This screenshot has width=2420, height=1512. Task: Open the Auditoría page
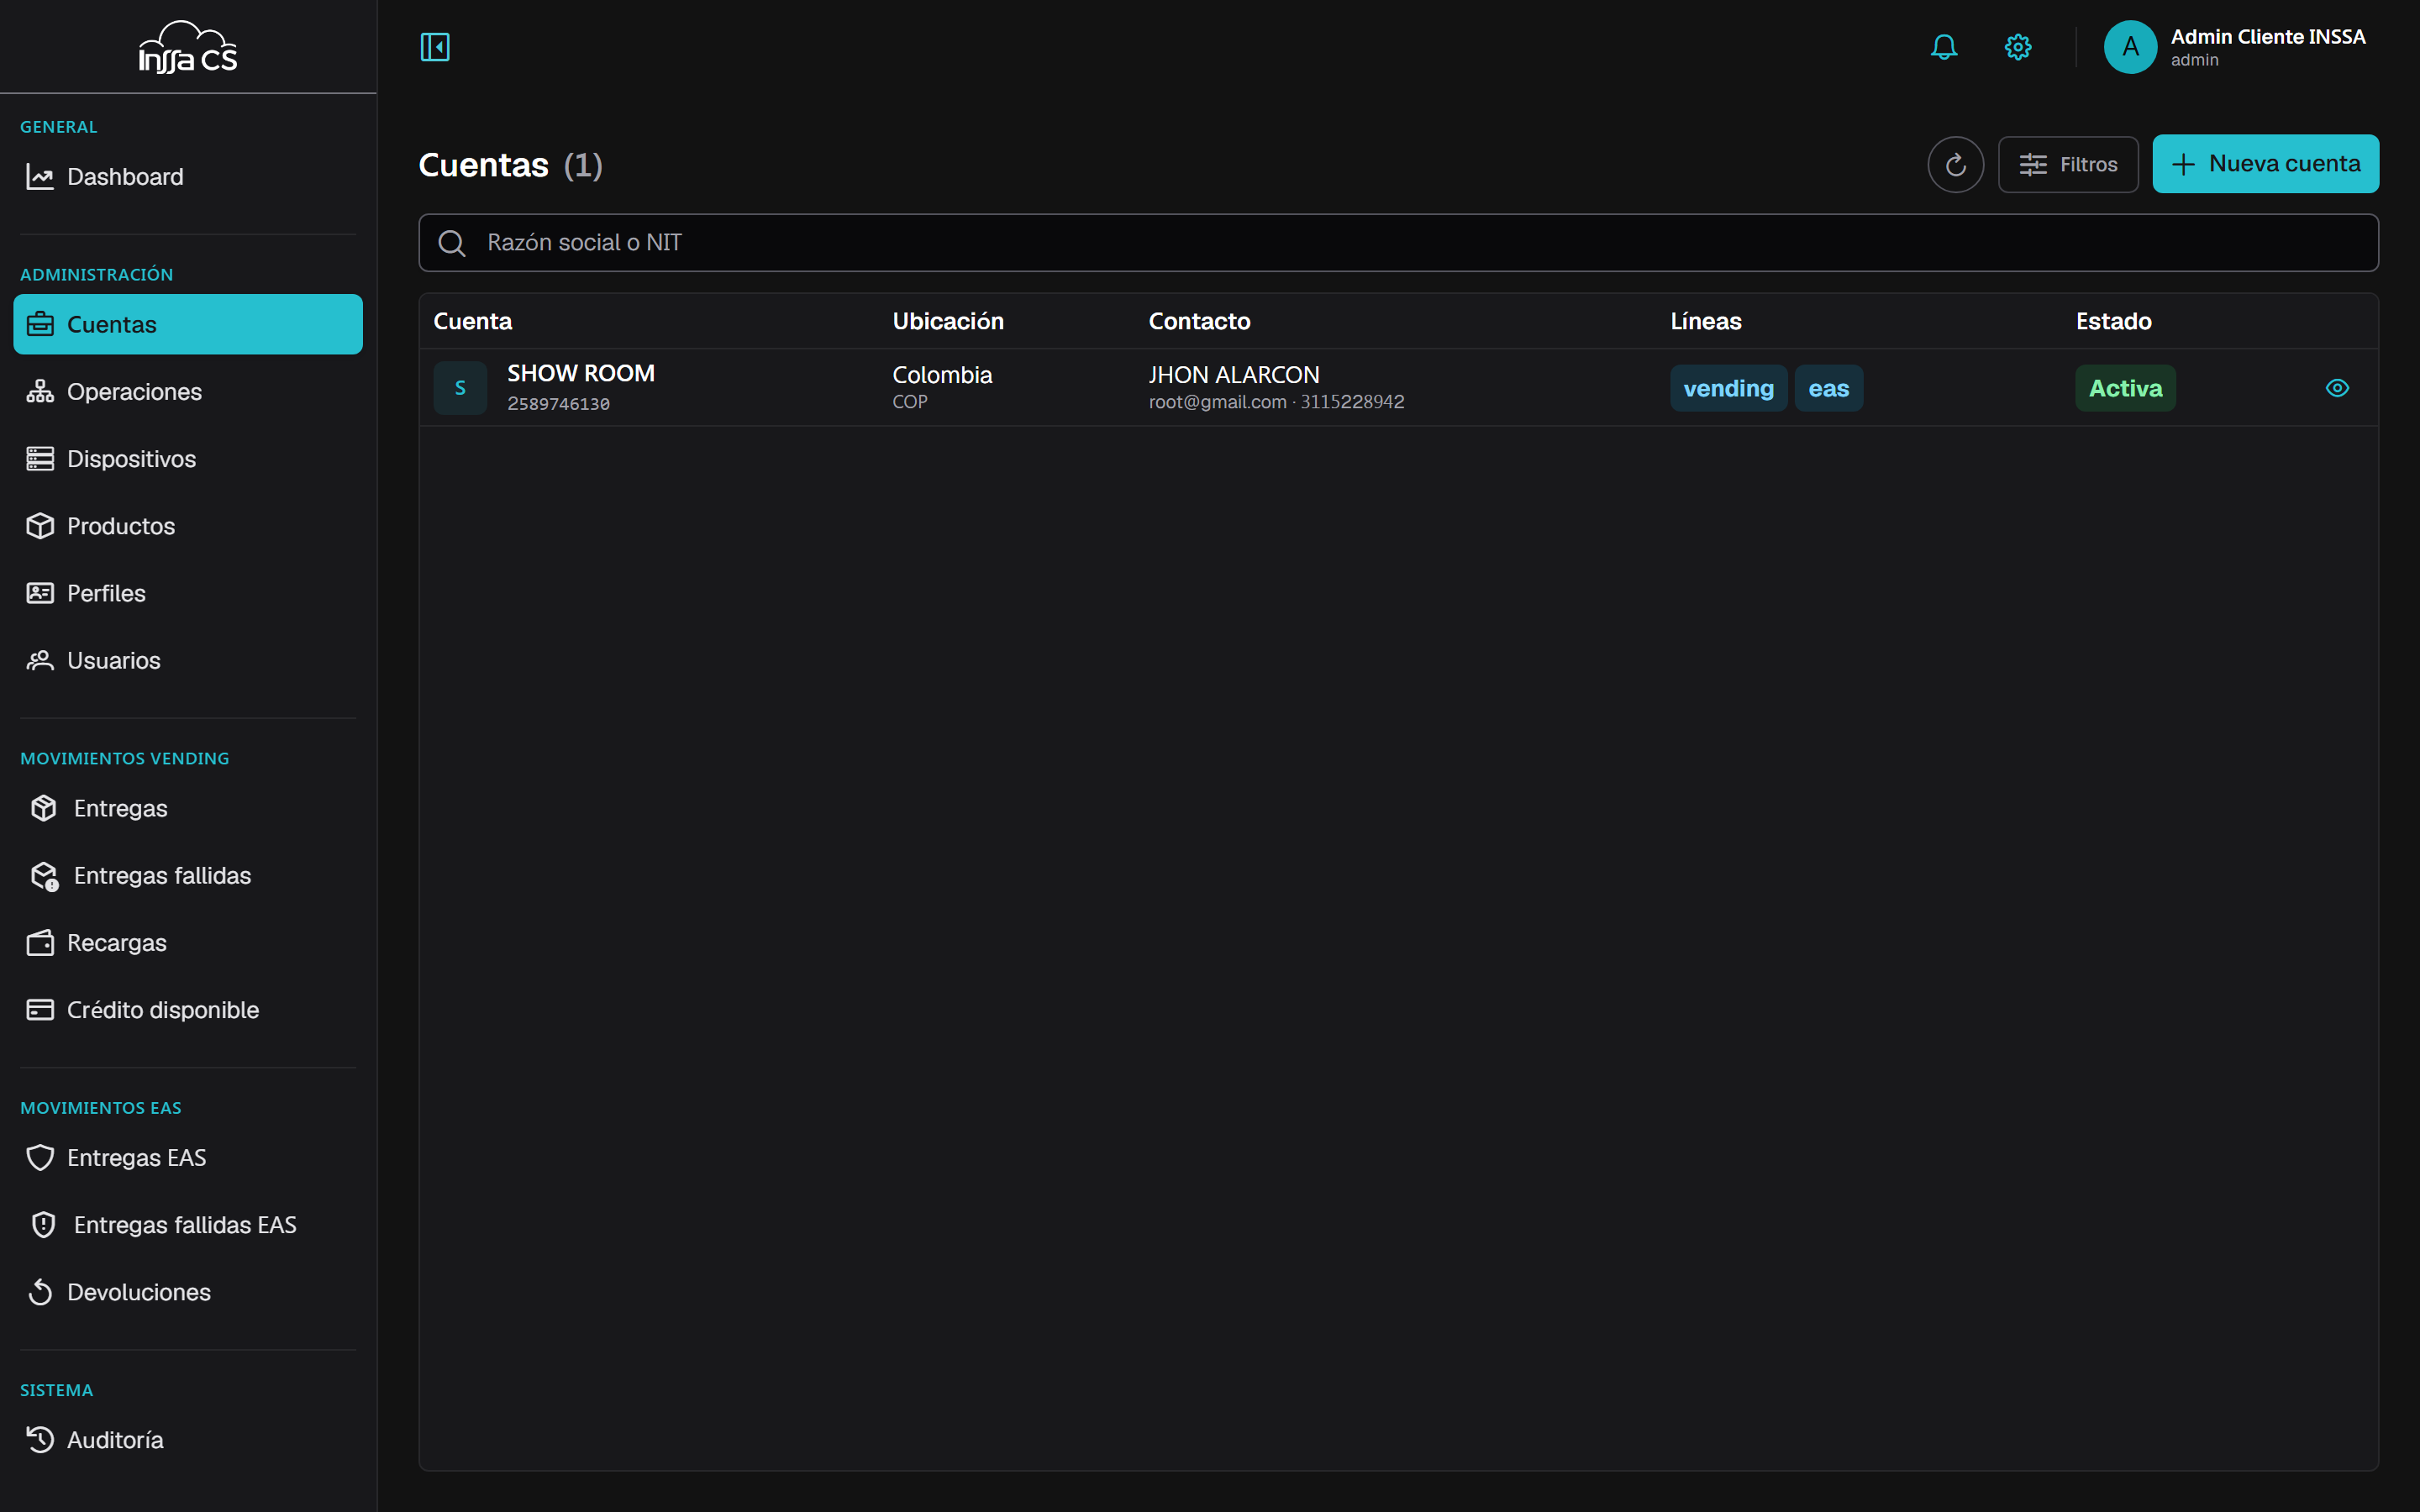(x=188, y=1440)
